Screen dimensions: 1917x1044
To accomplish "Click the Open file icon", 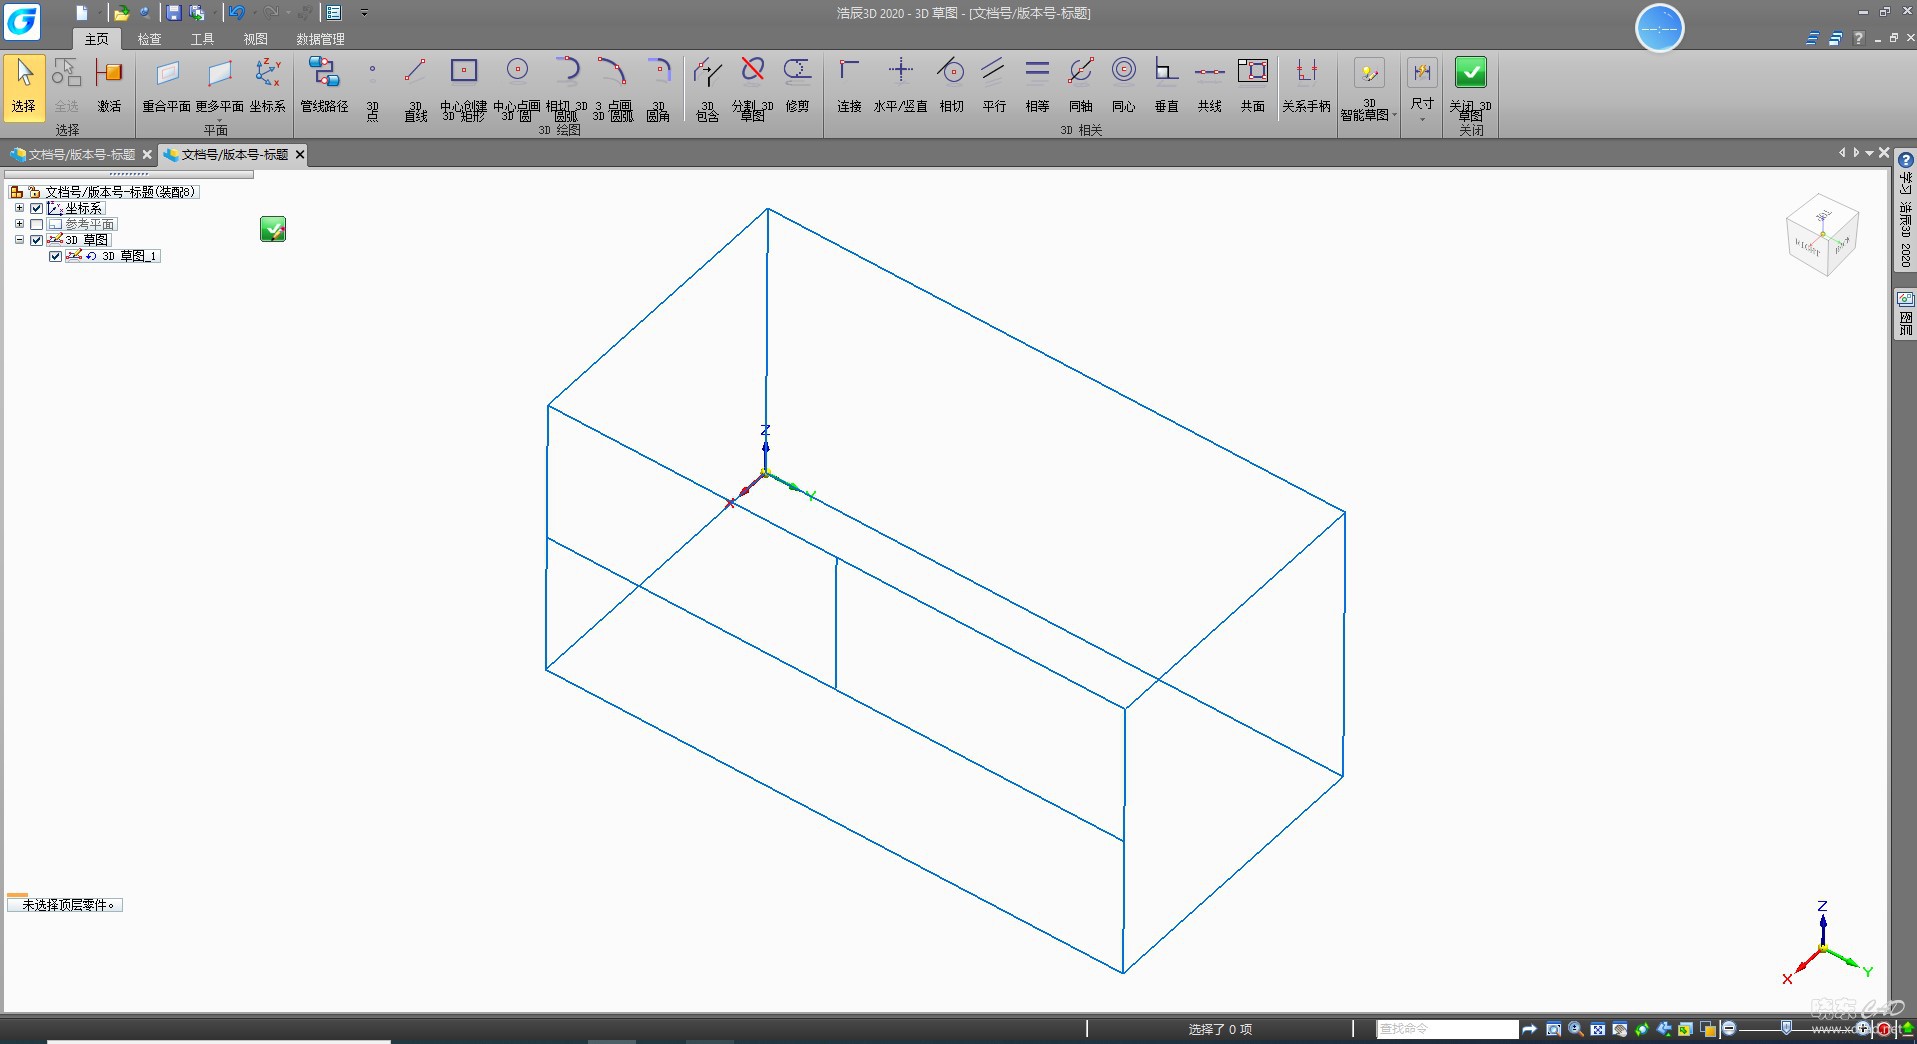I will point(121,13).
